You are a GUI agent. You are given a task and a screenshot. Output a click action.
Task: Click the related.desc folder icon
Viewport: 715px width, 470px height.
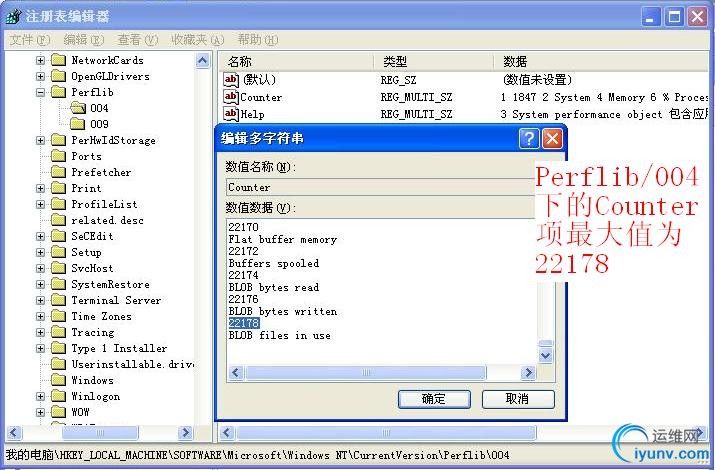58,220
